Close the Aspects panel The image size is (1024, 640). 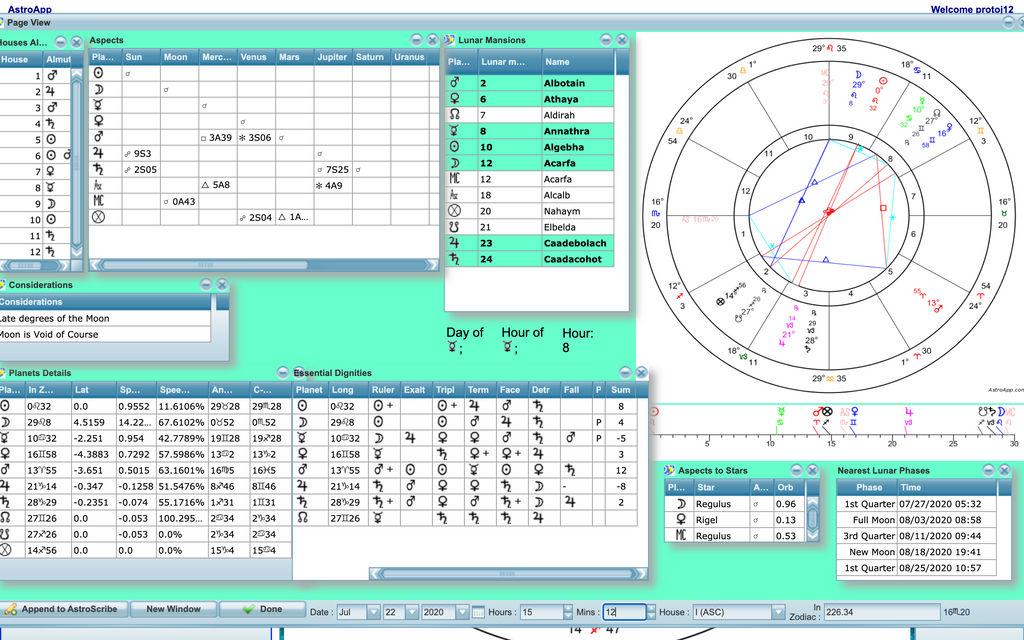(432, 40)
